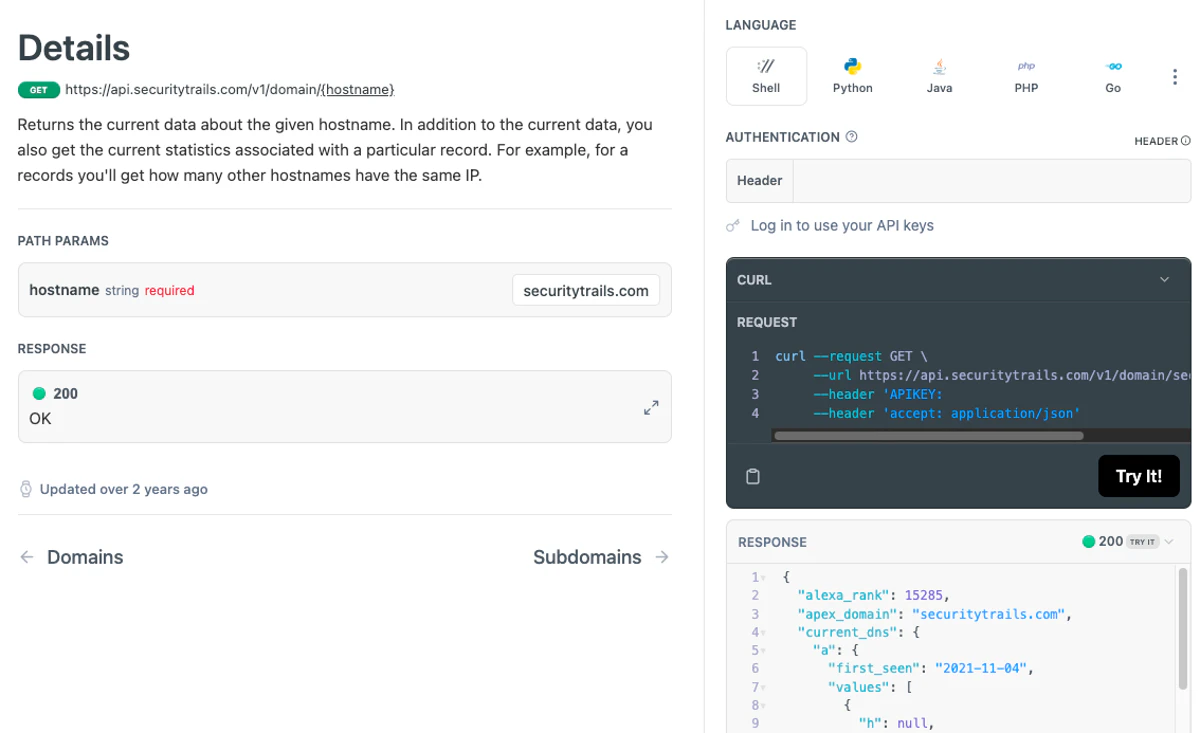Focus the authentication Header input field

point(990,181)
